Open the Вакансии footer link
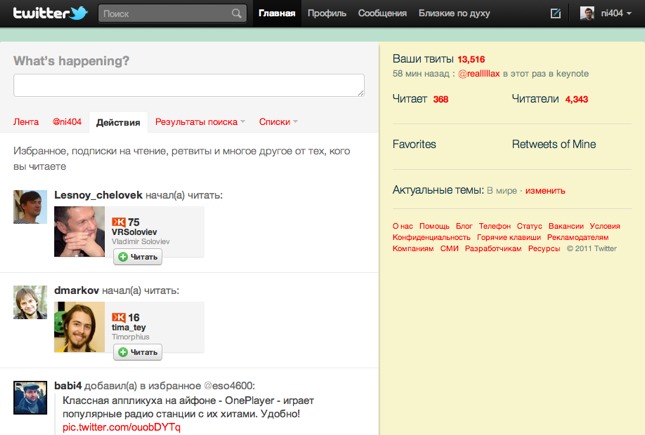 coord(566,226)
